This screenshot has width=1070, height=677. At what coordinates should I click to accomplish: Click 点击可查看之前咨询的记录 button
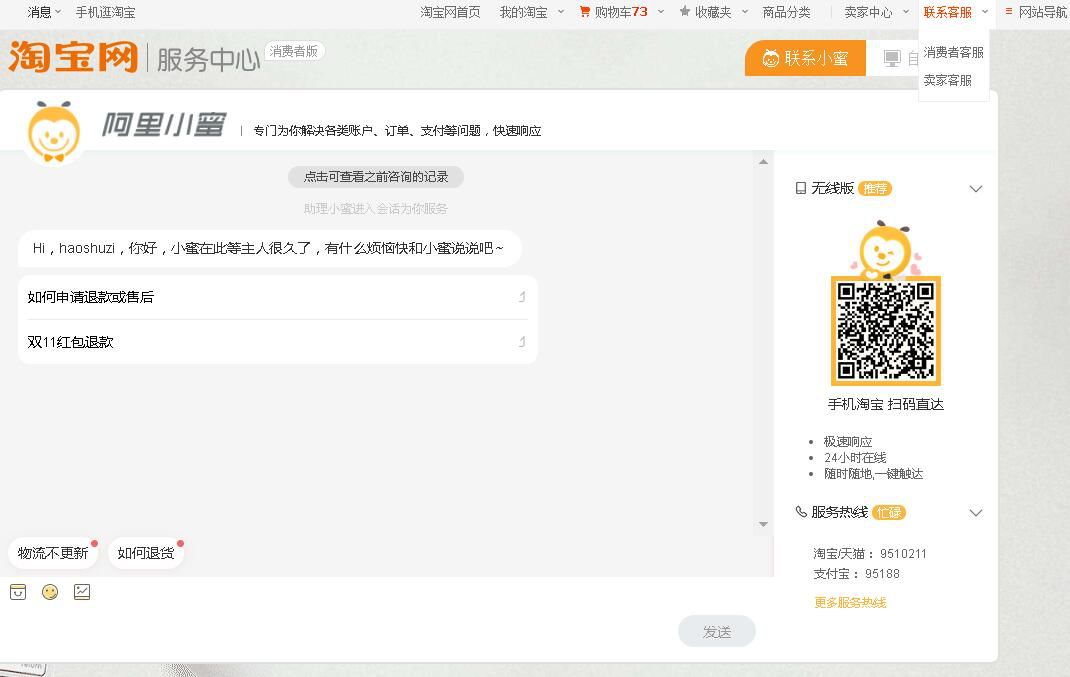pyautogui.click(x=376, y=177)
